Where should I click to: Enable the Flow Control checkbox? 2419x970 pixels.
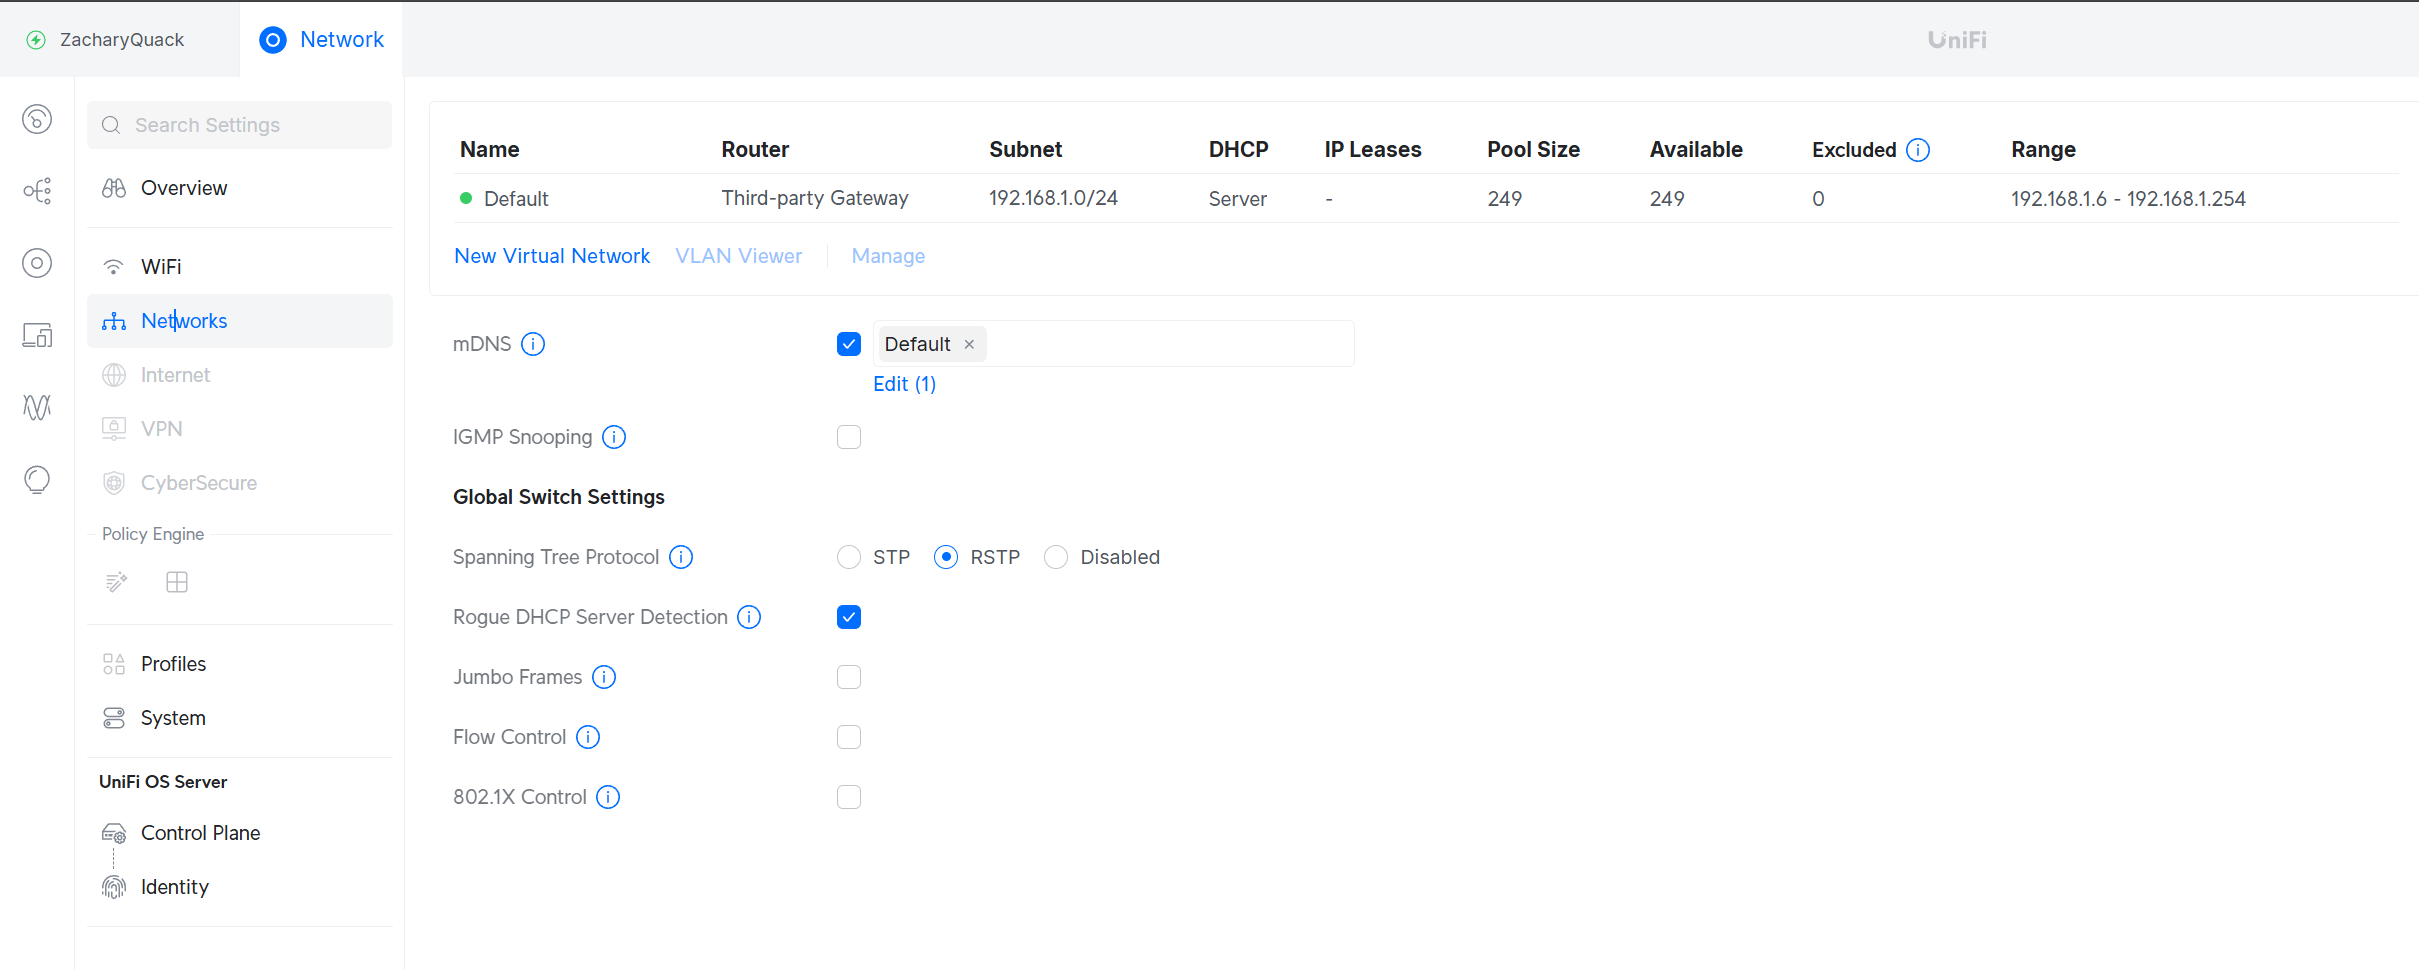(x=849, y=737)
